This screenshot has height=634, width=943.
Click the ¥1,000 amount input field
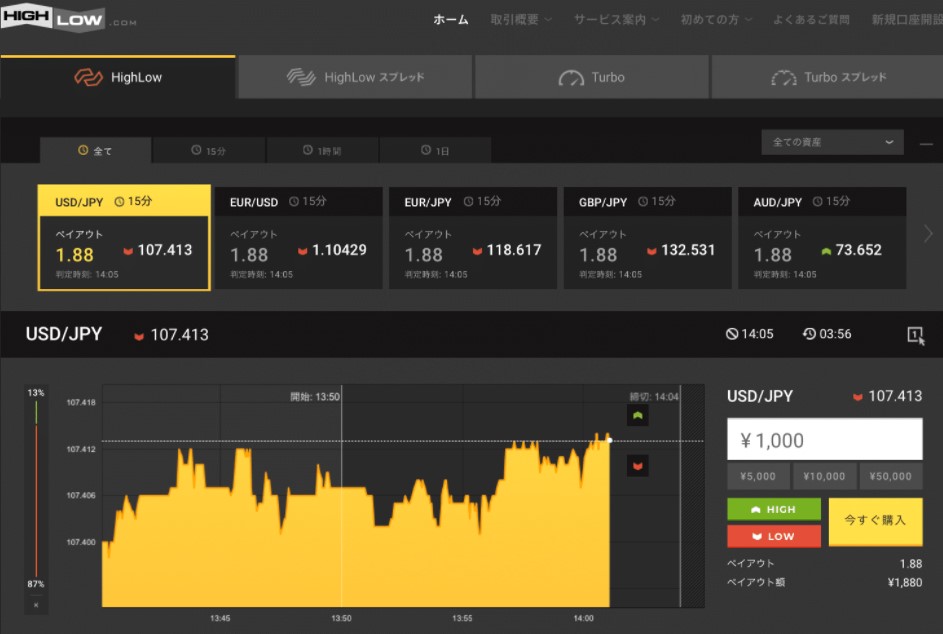825,440
